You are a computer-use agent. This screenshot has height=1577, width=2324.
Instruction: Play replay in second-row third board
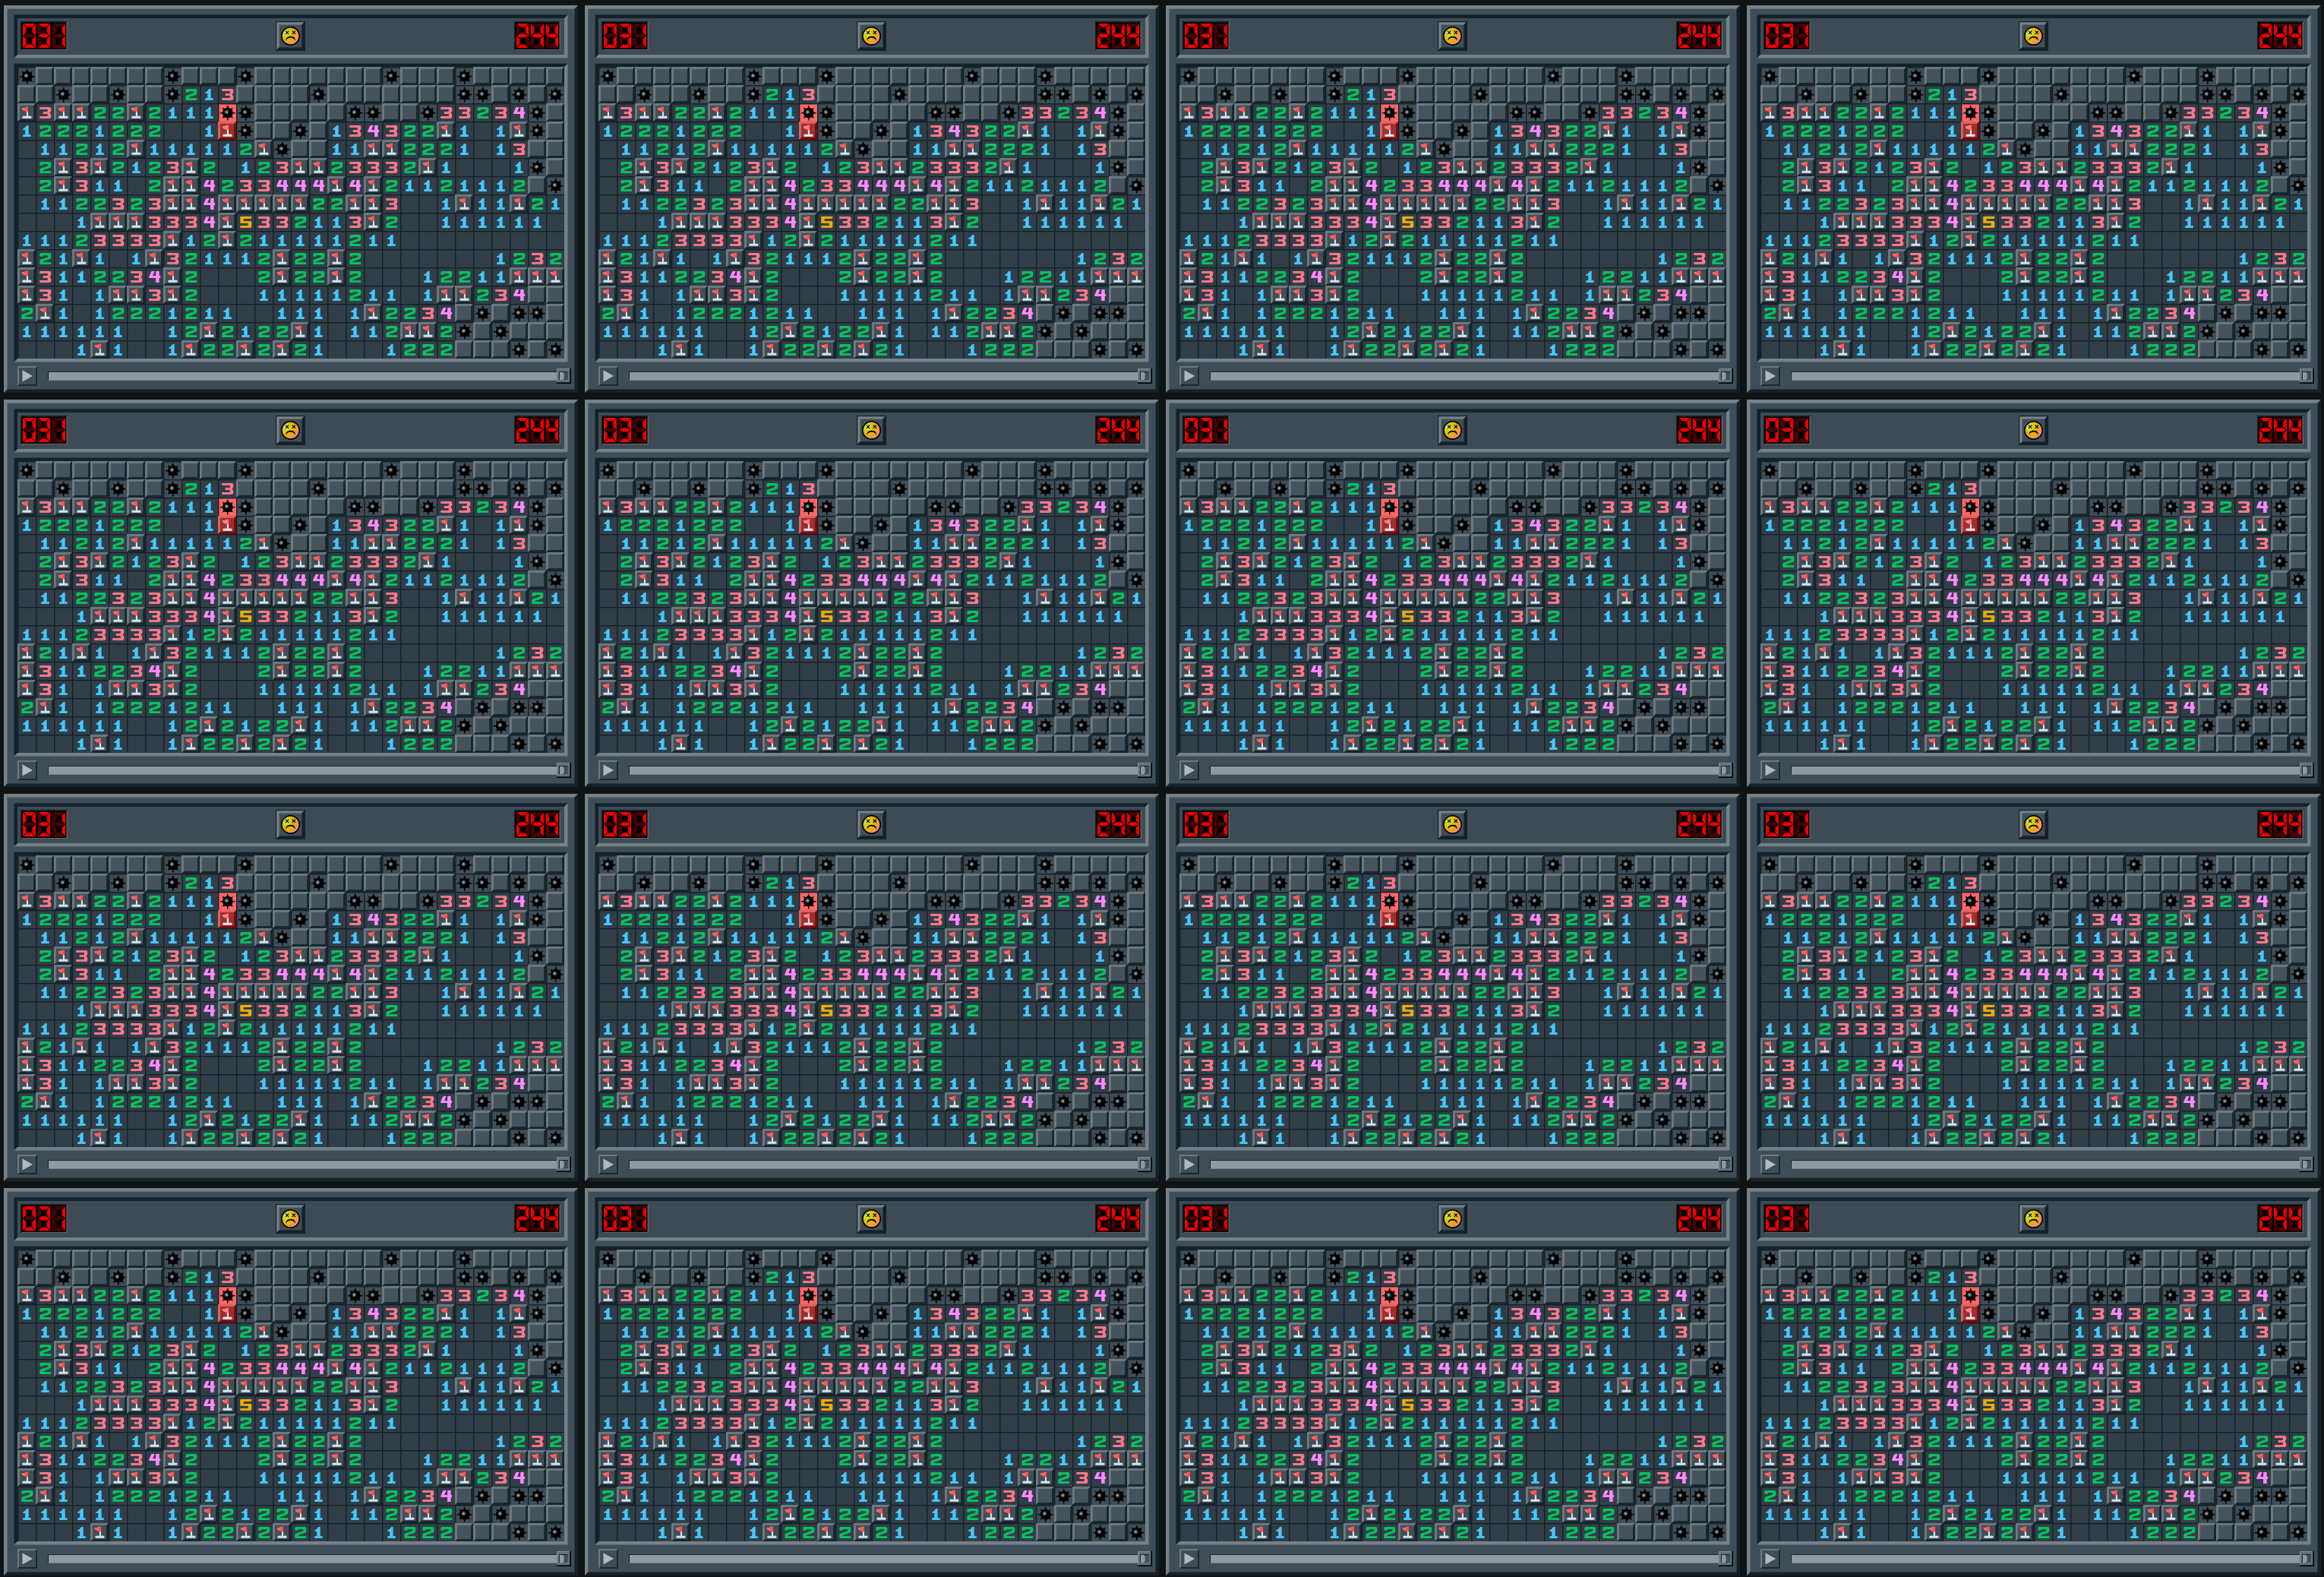click(1189, 770)
